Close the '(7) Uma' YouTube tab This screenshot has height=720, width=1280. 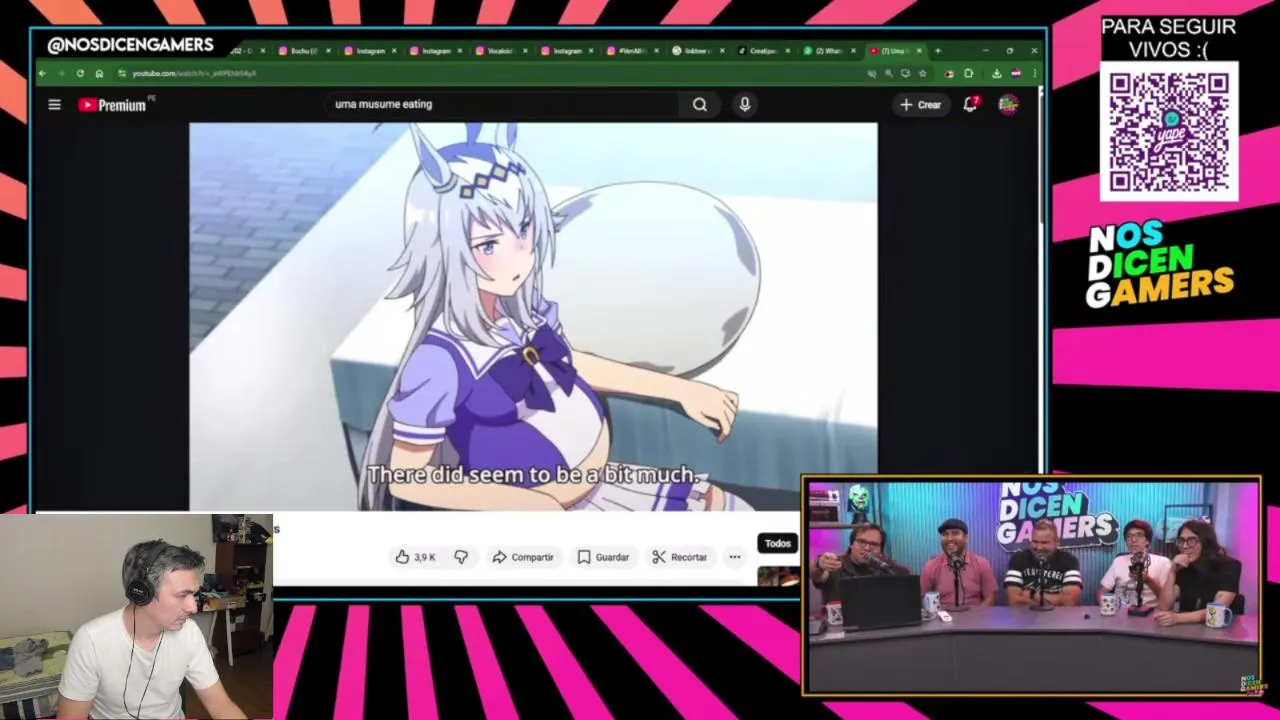pyautogui.click(x=919, y=51)
